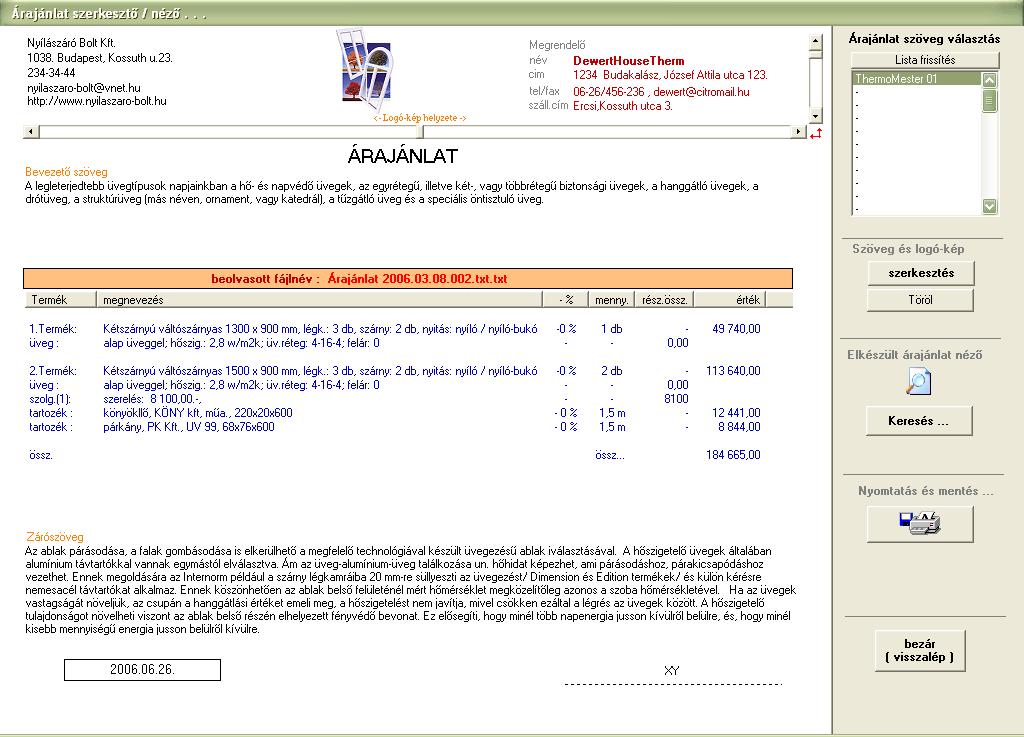Click the Zárószöveg heading
This screenshot has width=1024, height=737.
[x=55, y=537]
